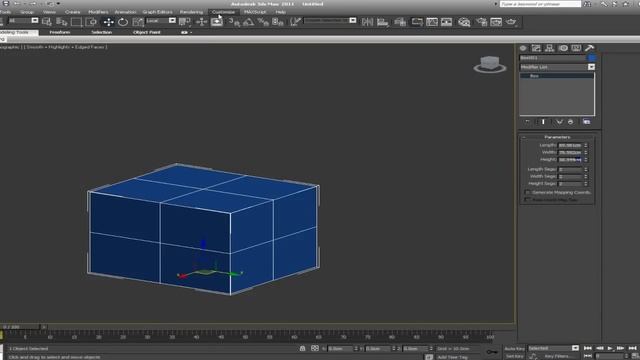This screenshot has height=360, width=640.
Task: Activate the Angle Snap toggle
Action: pyautogui.click(x=249, y=22)
